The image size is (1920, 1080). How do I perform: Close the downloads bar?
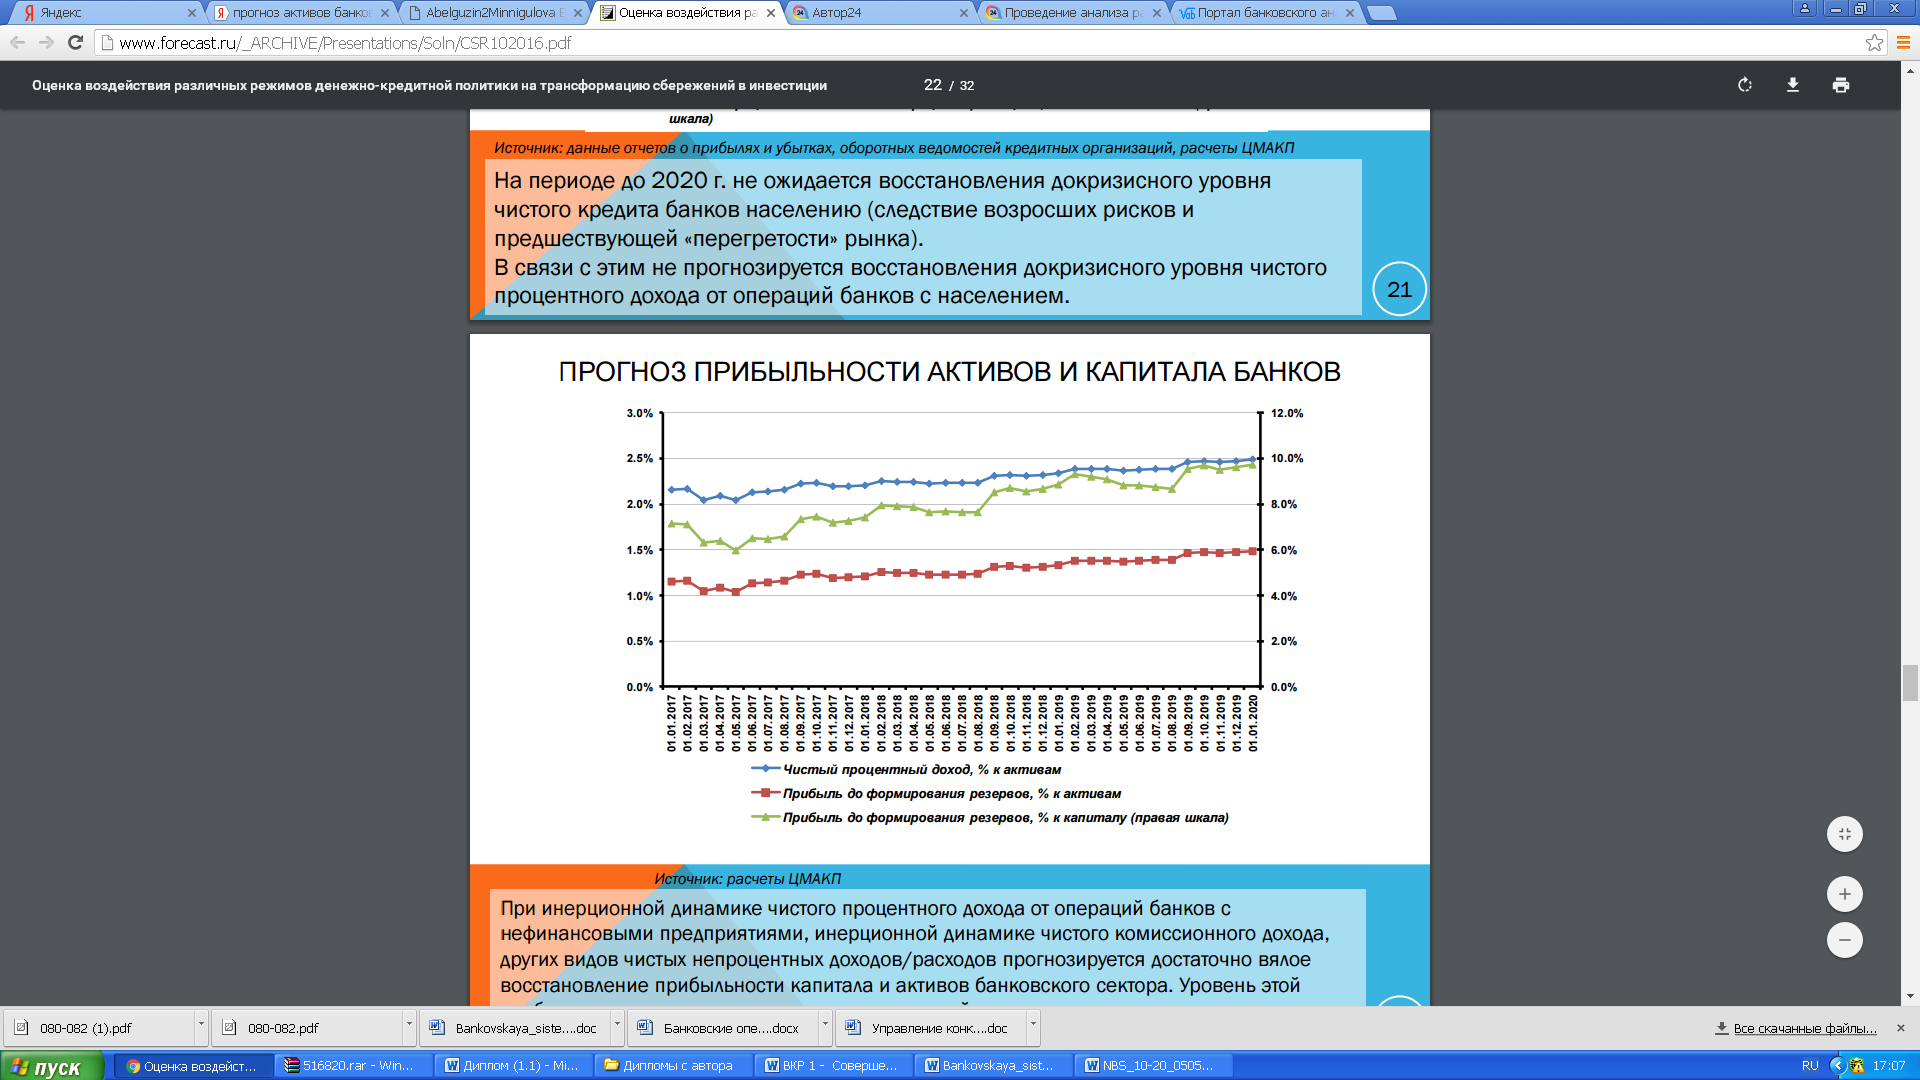(1901, 1028)
